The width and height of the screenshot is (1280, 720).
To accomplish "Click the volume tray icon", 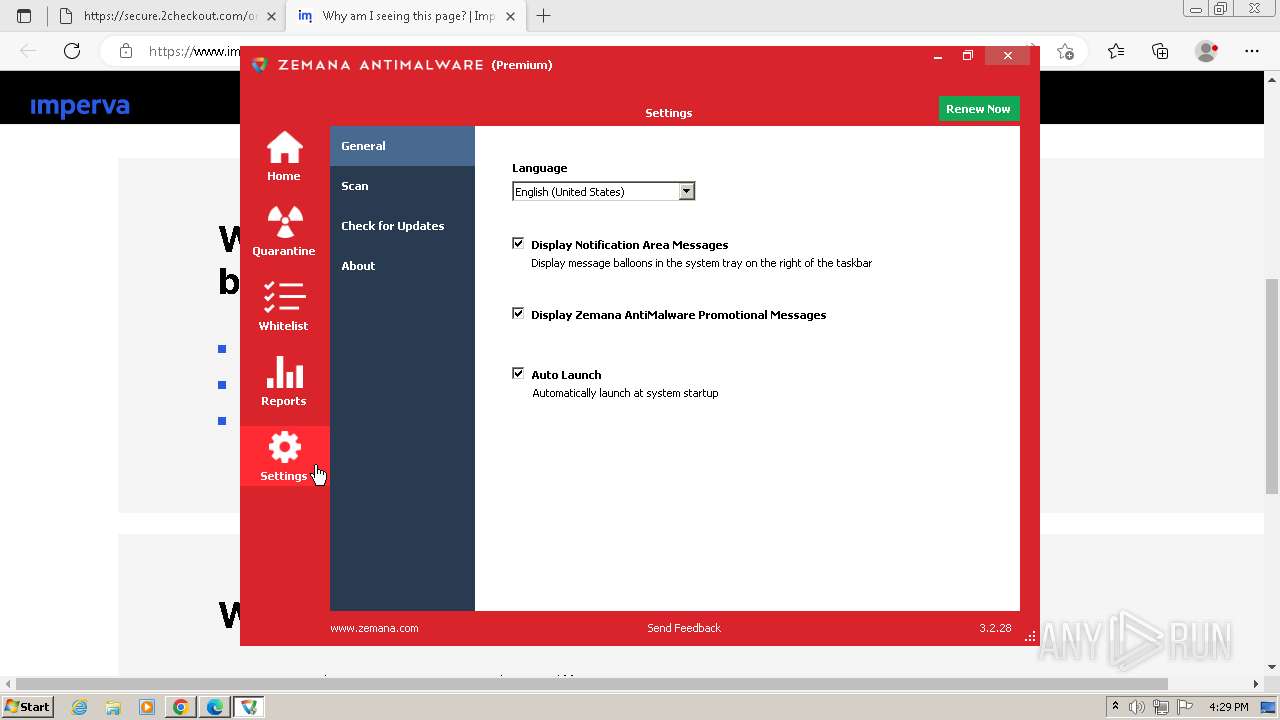I will click(1137, 707).
